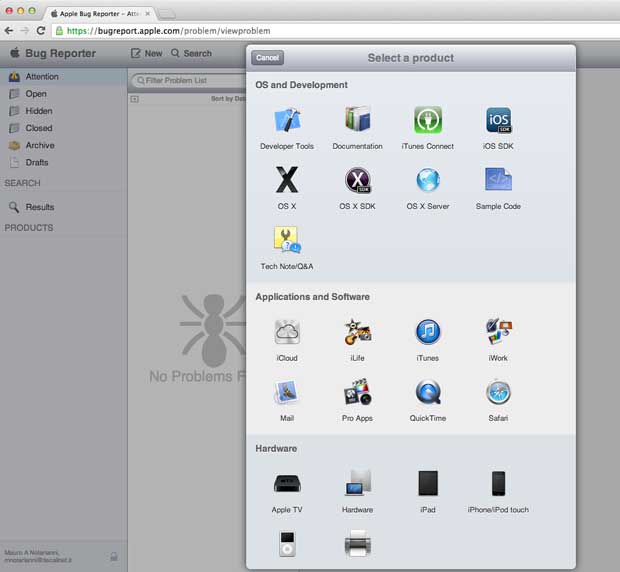The width and height of the screenshot is (620, 572).
Task: Pick the OS X SDK product
Action: (357, 180)
